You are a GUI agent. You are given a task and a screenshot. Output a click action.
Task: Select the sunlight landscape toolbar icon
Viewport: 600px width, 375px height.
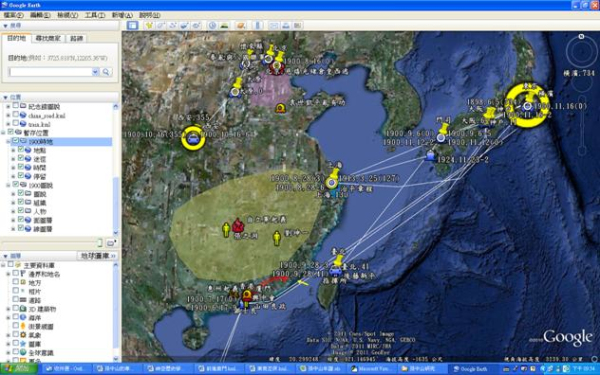coord(225,25)
